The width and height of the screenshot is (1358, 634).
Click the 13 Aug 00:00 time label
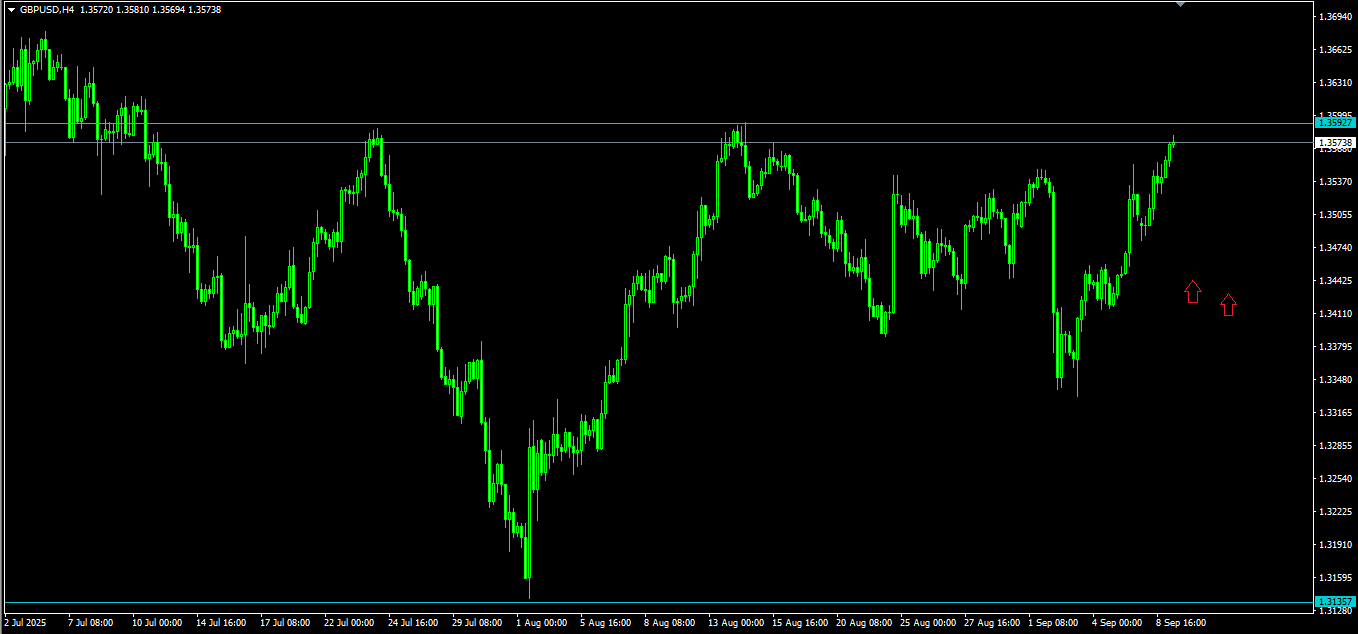(737, 623)
